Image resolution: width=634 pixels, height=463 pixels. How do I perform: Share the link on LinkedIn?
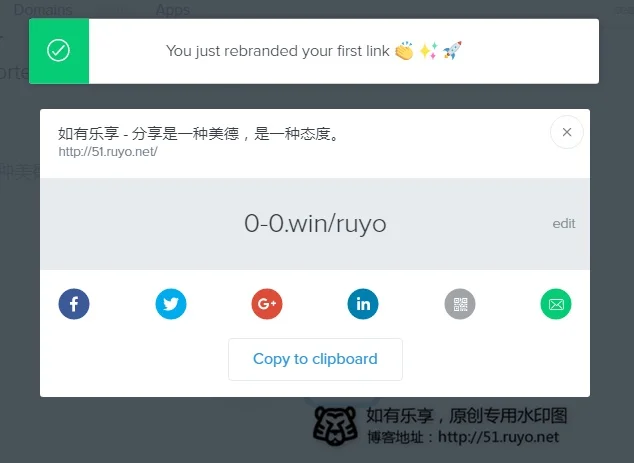[x=363, y=304]
